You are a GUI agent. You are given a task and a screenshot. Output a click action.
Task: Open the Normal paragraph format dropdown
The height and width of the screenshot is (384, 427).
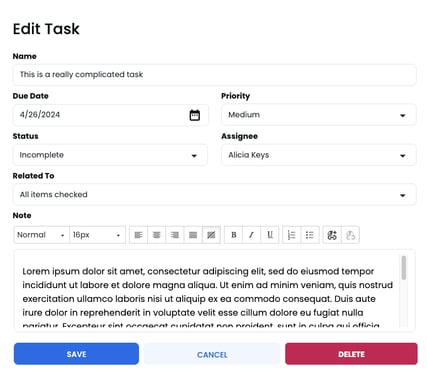click(42, 235)
